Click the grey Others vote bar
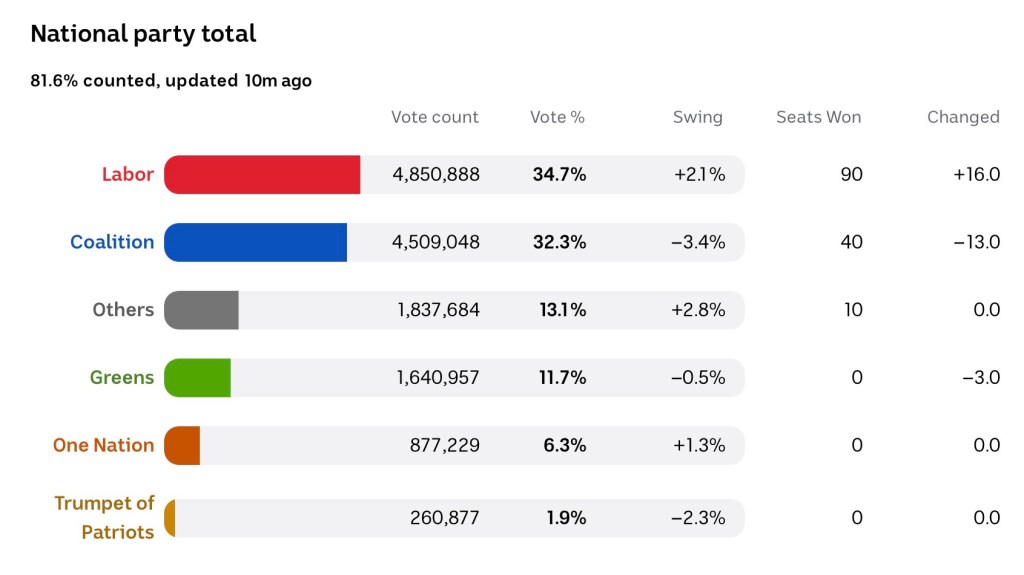 click(201, 309)
